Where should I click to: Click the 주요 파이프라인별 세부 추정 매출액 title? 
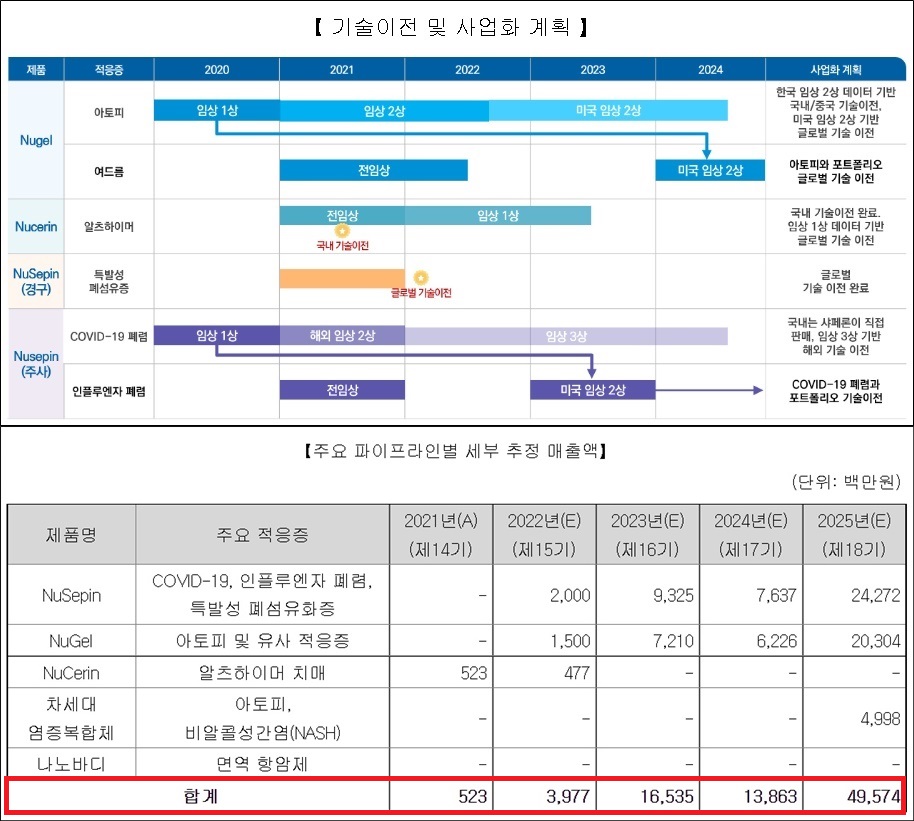455,450
